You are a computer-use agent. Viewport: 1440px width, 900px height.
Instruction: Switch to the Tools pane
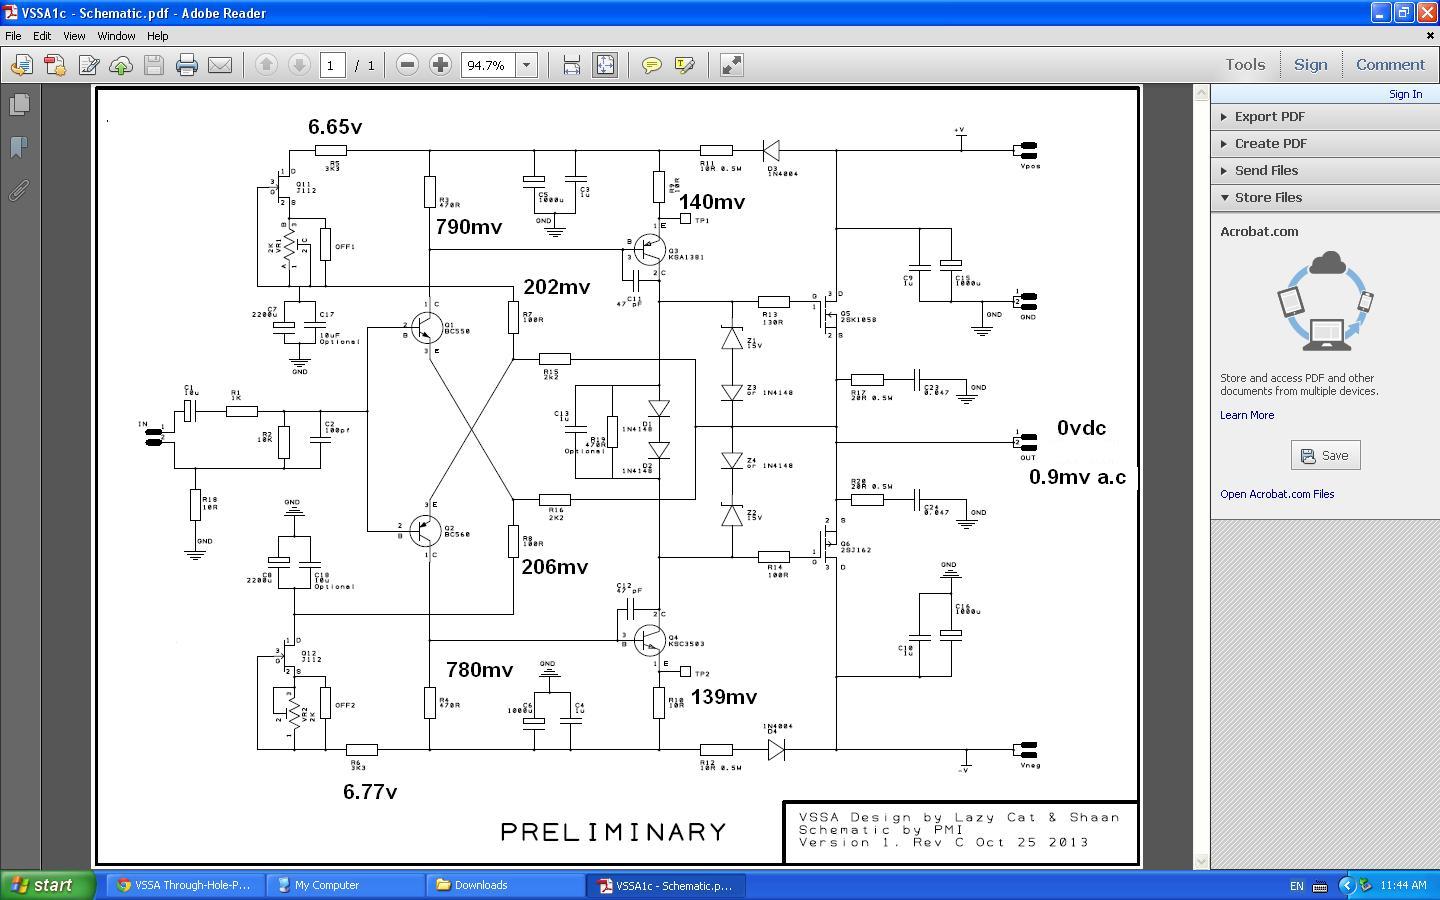(1245, 64)
